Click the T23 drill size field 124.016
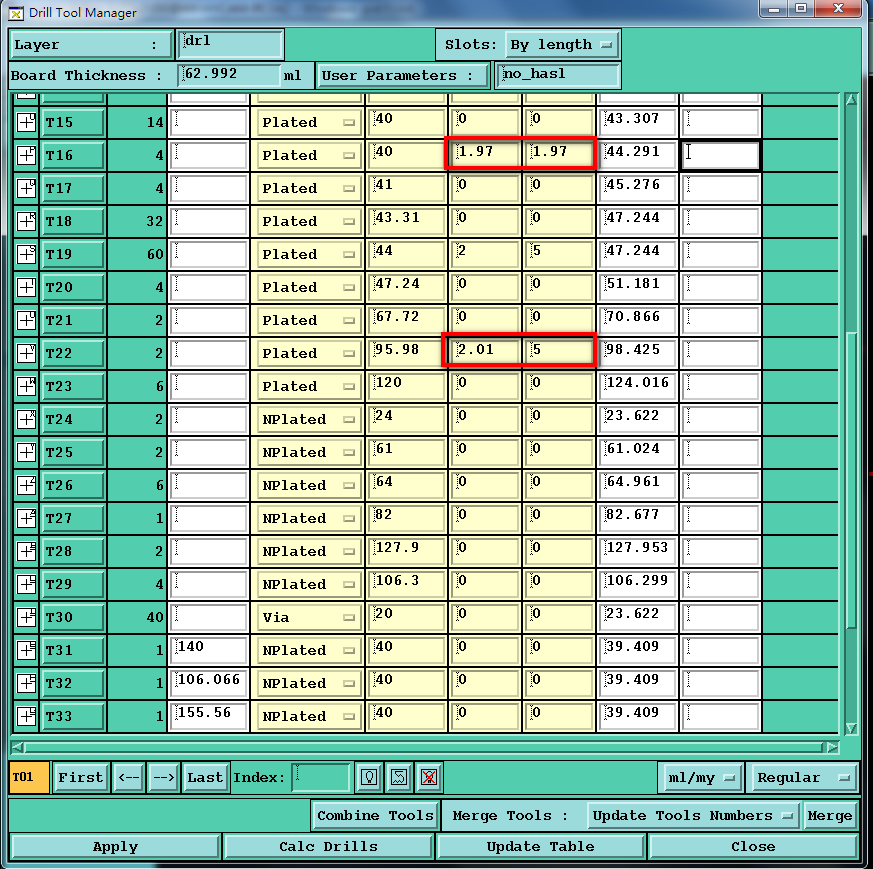 [638, 385]
